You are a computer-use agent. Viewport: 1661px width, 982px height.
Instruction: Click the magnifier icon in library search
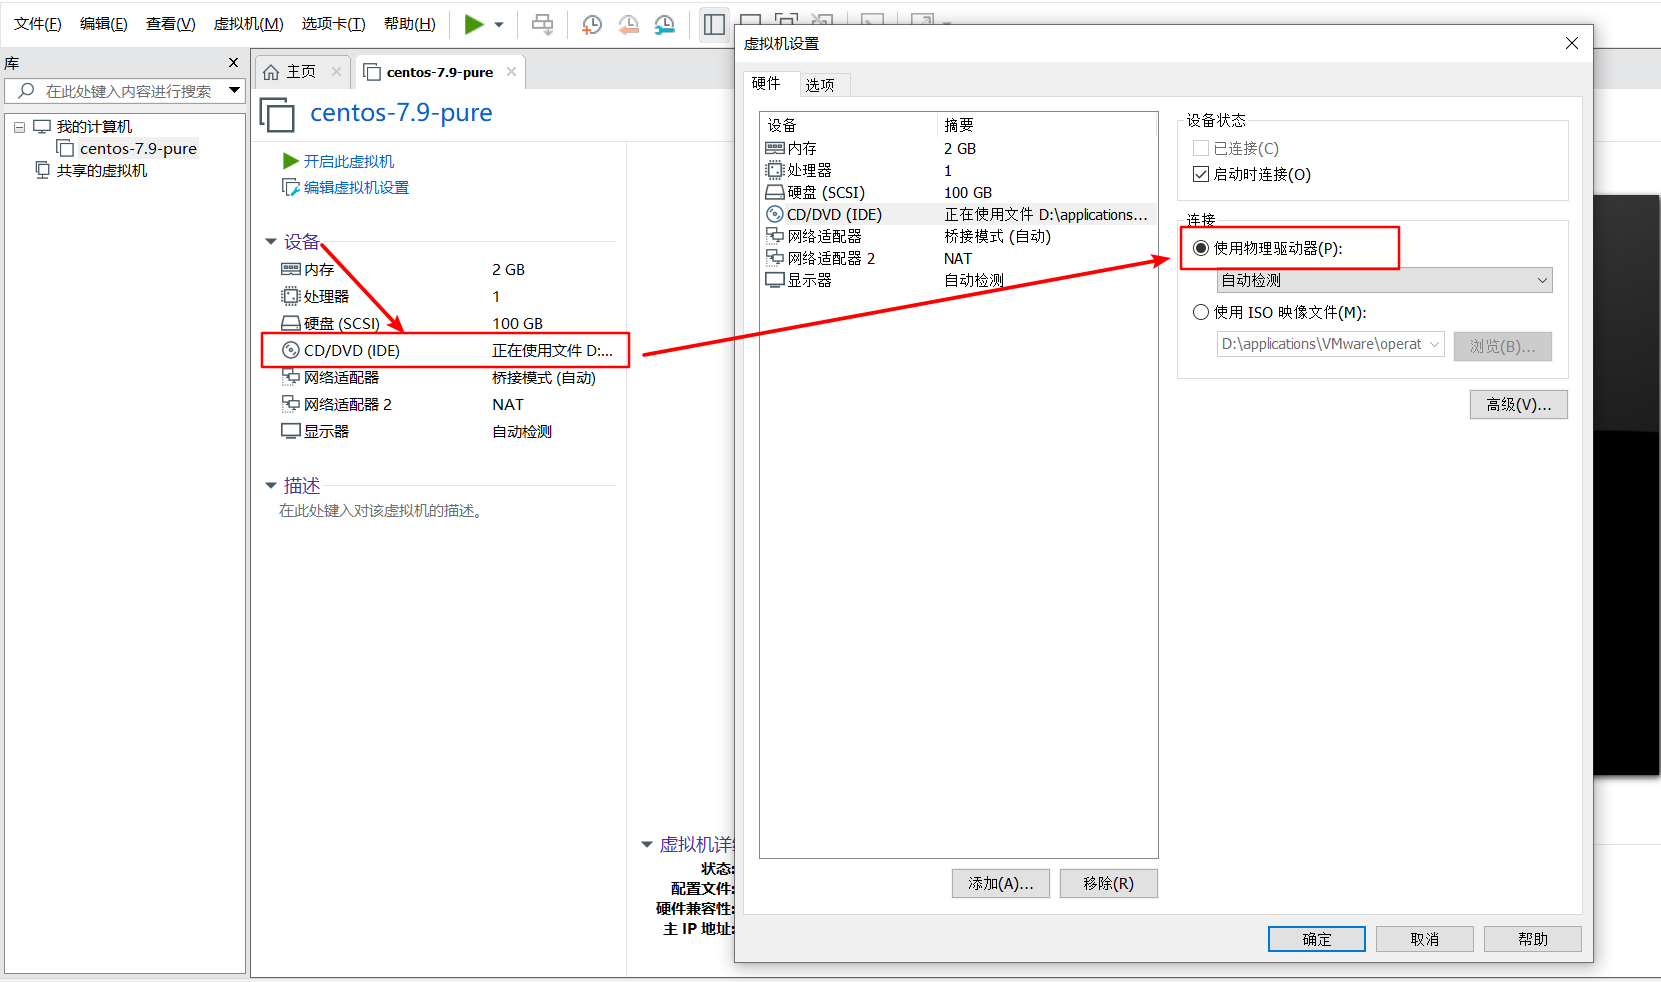tap(26, 91)
